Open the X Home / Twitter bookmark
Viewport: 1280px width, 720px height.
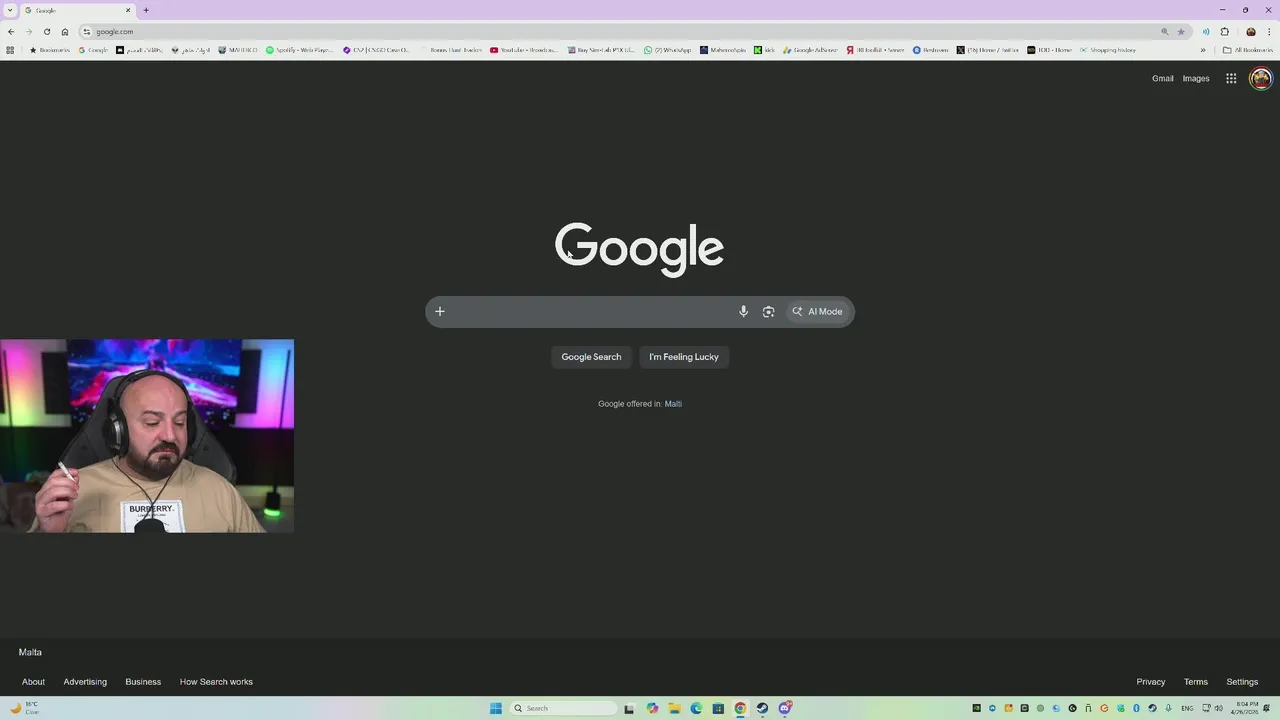988,50
